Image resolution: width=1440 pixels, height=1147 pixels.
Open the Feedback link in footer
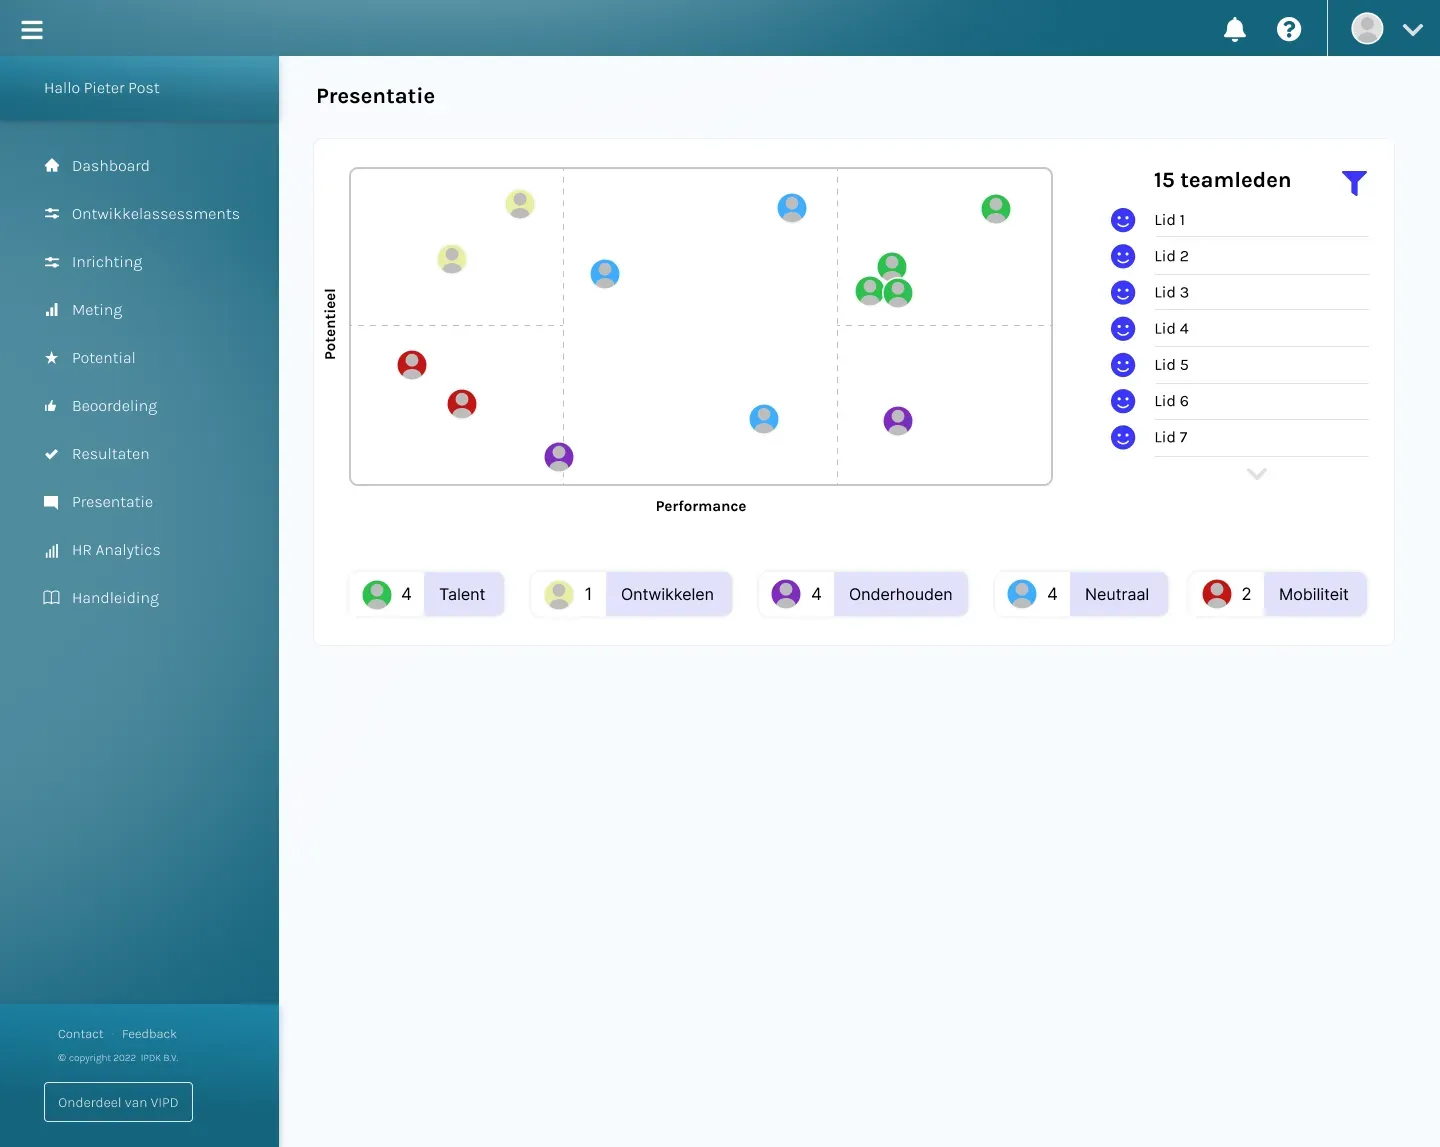(x=149, y=1034)
